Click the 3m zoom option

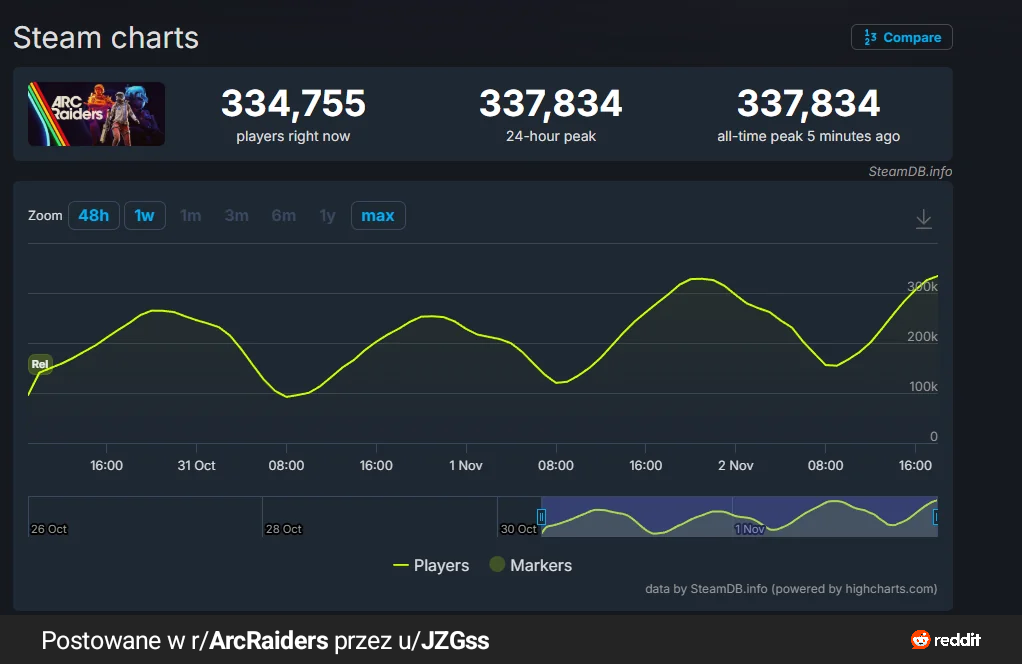[236, 216]
